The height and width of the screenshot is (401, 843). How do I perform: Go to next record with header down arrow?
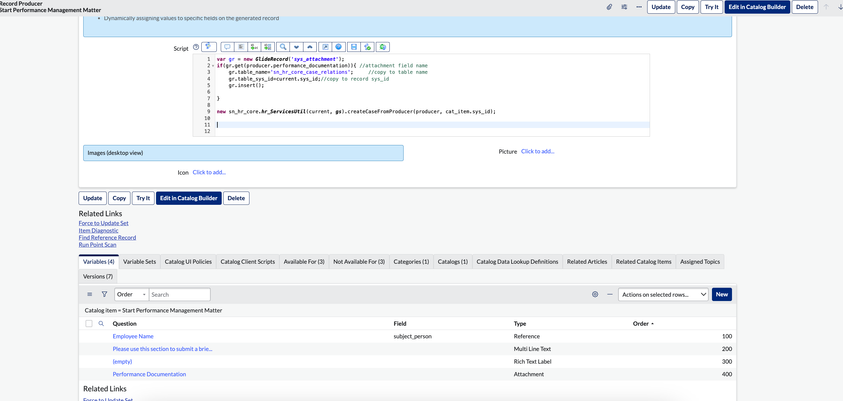[x=839, y=7]
